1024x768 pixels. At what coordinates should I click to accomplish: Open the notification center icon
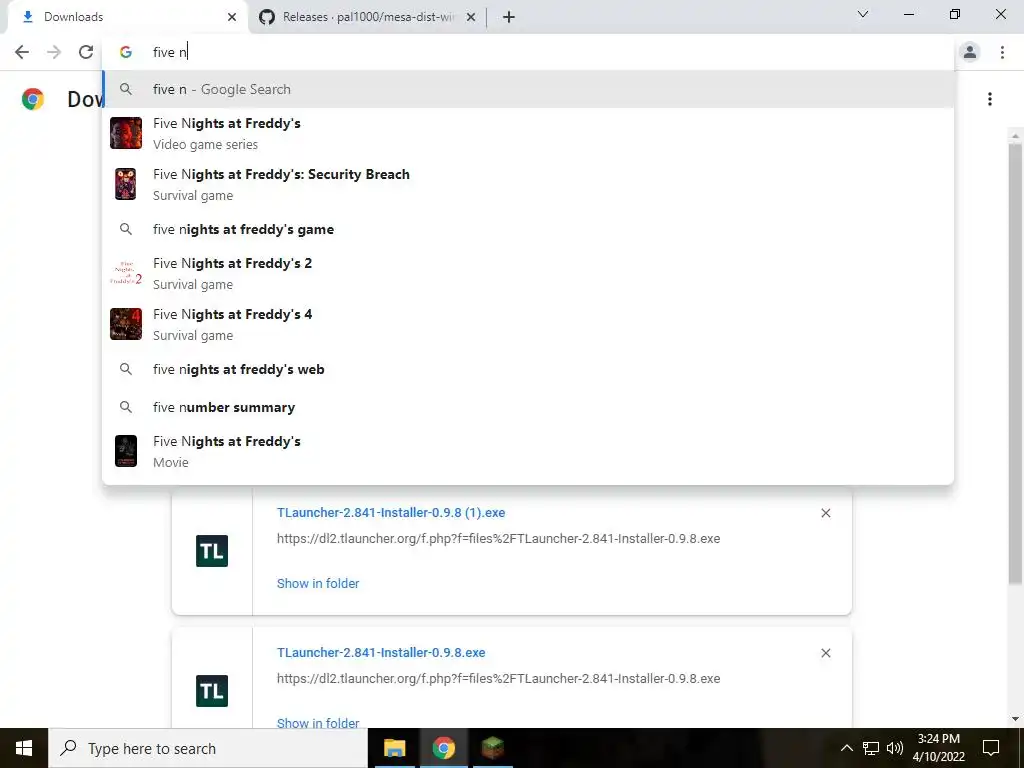click(x=991, y=748)
